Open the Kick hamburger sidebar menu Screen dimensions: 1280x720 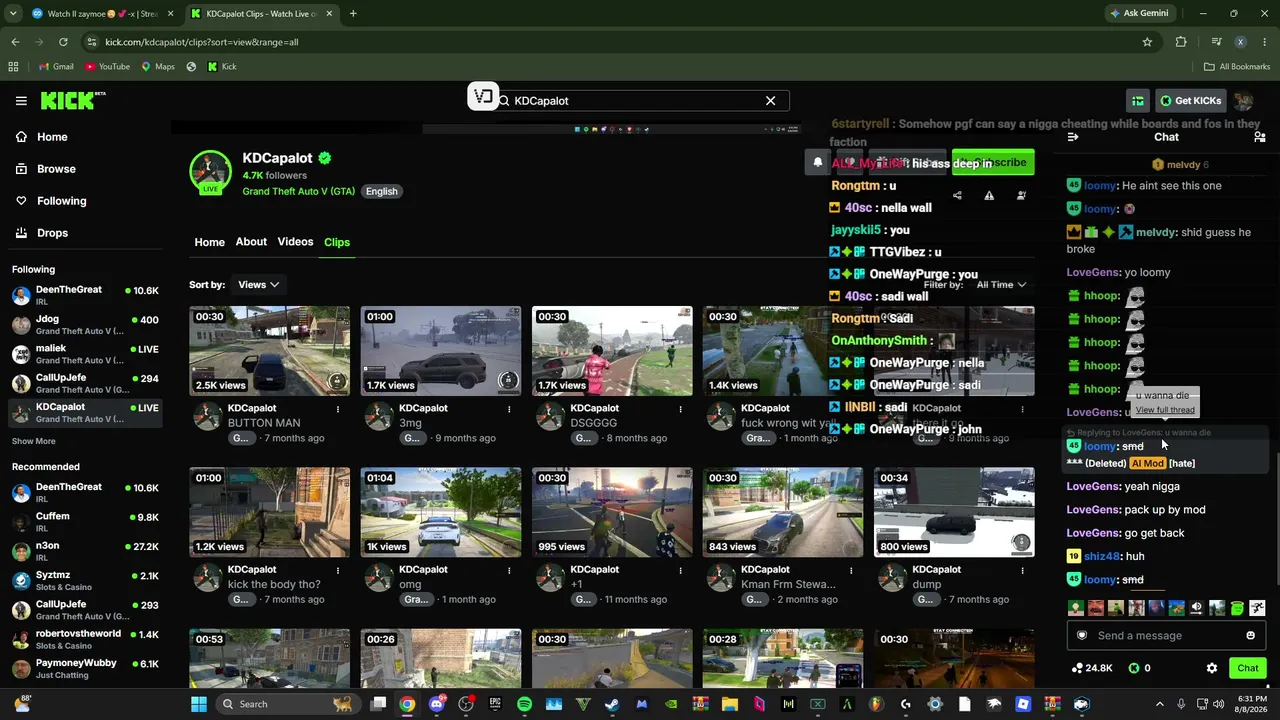coord(21,101)
